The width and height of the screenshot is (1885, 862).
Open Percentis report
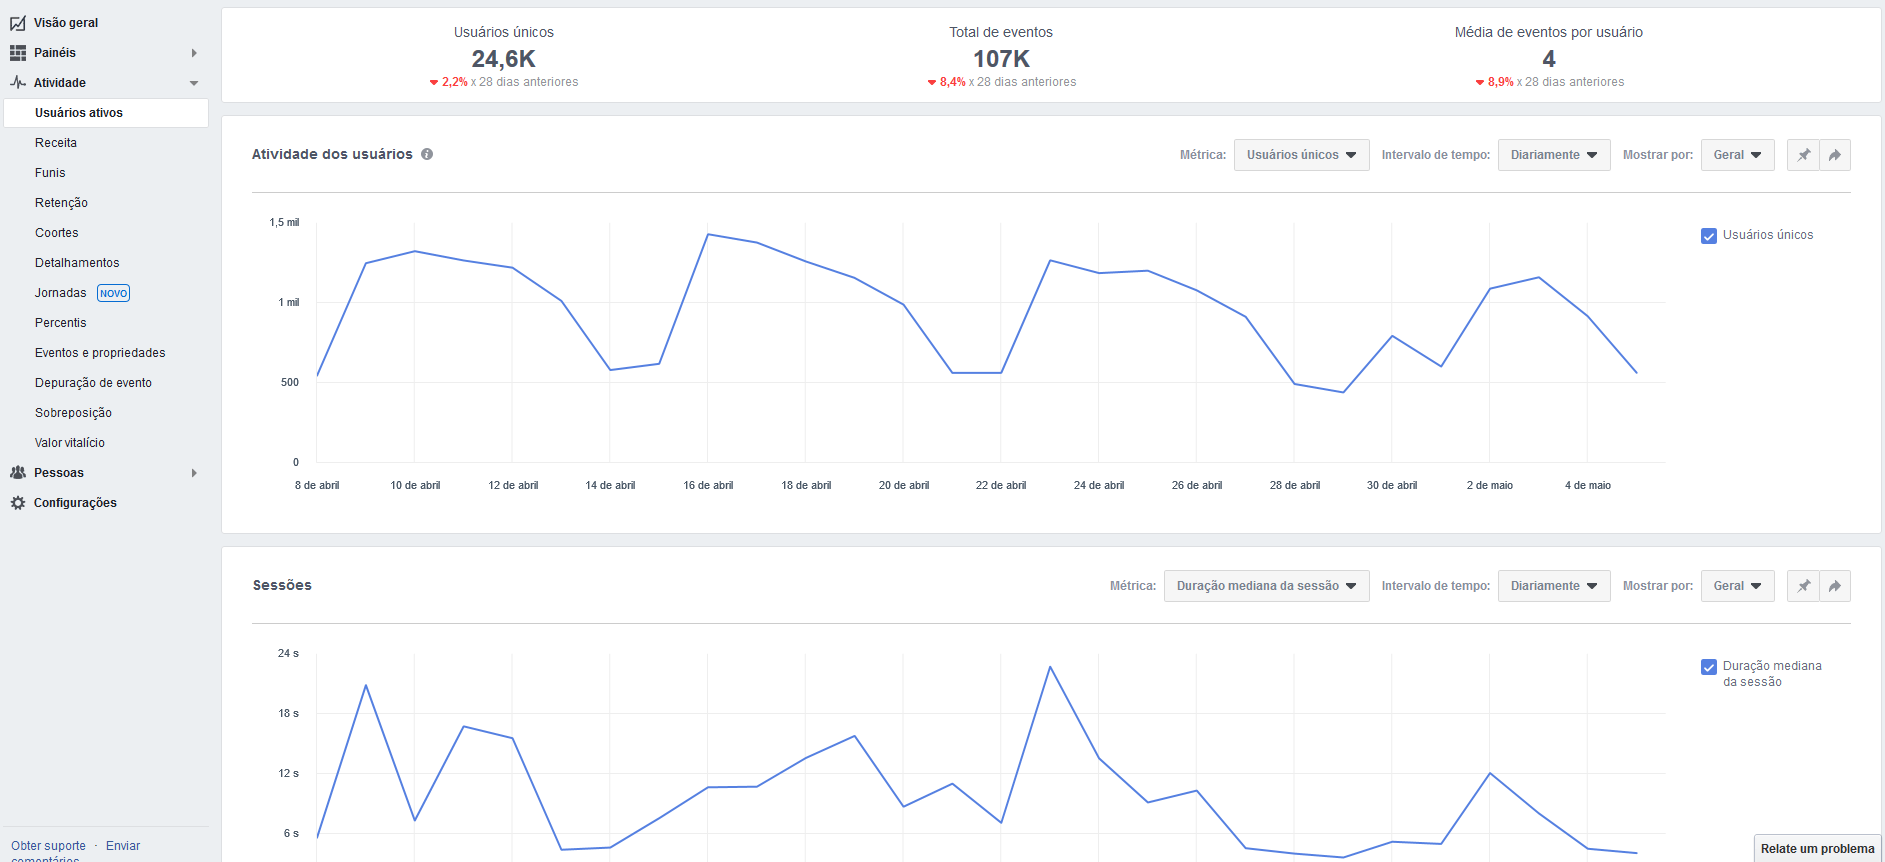61,323
